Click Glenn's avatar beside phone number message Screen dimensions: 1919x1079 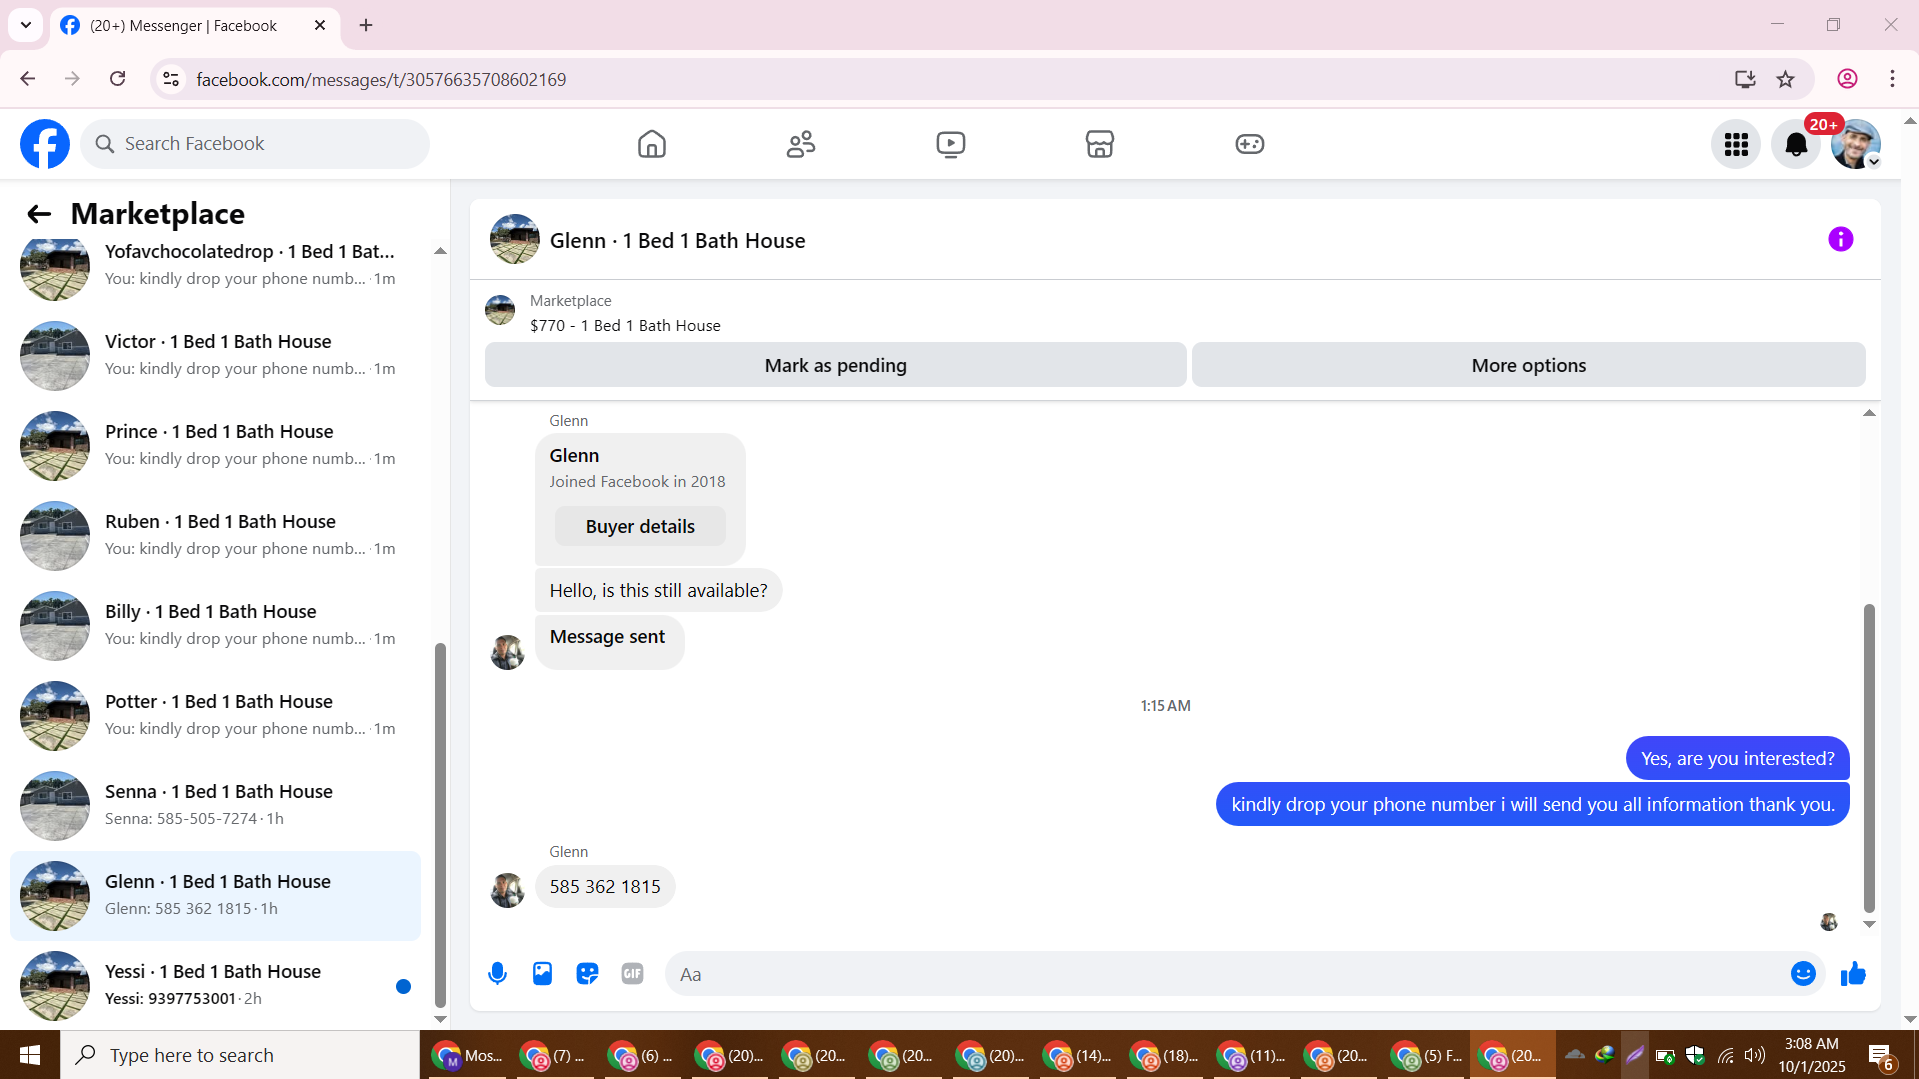507,890
